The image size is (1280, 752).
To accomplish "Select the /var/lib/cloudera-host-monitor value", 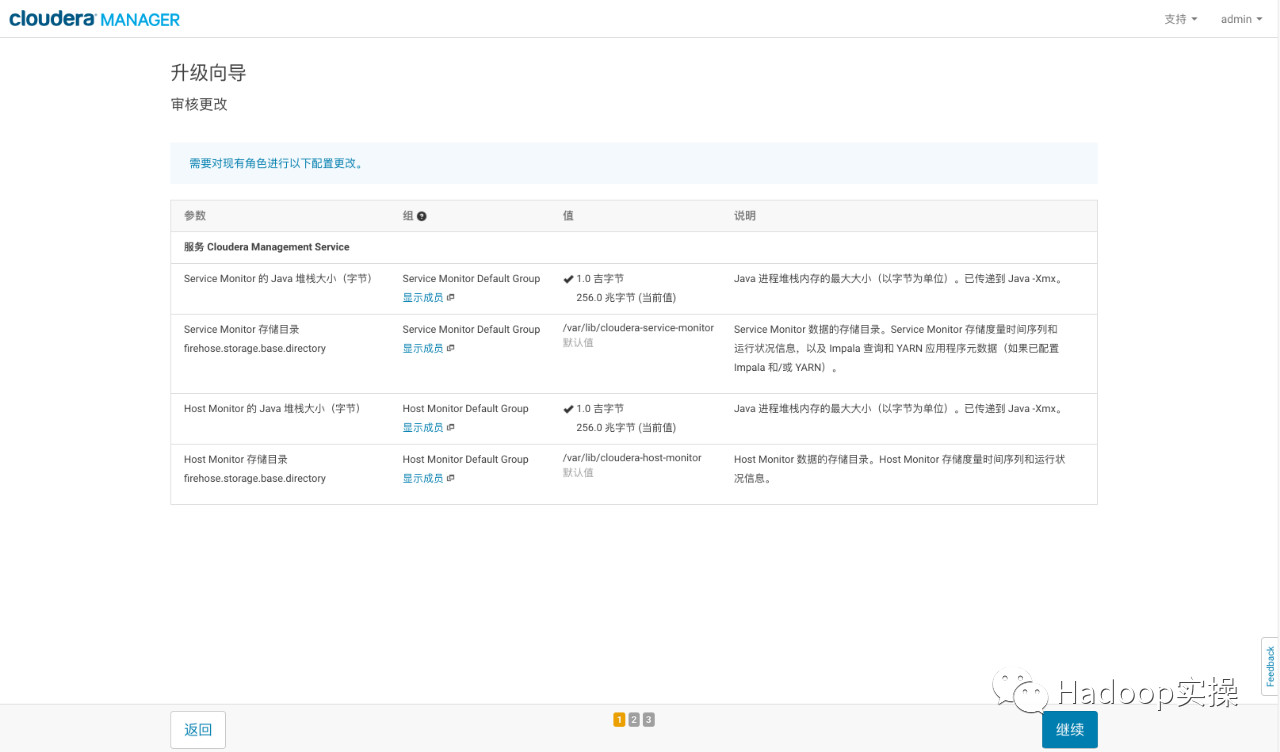I will click(632, 458).
